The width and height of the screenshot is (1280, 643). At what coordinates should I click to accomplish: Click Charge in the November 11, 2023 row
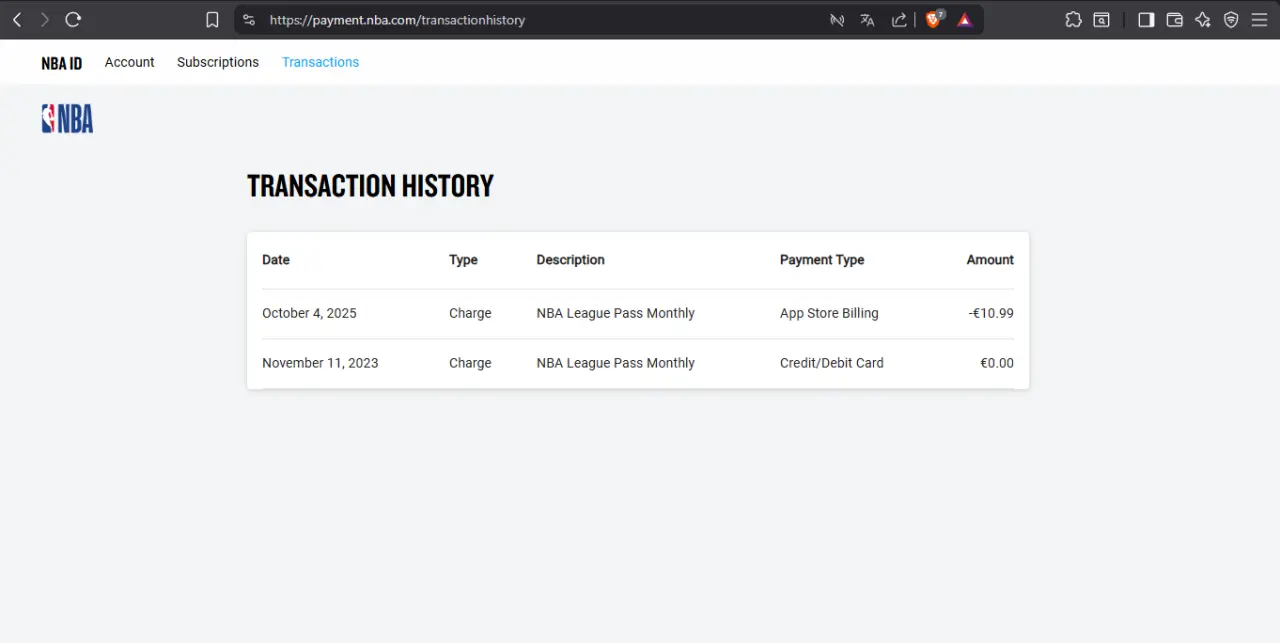click(470, 363)
